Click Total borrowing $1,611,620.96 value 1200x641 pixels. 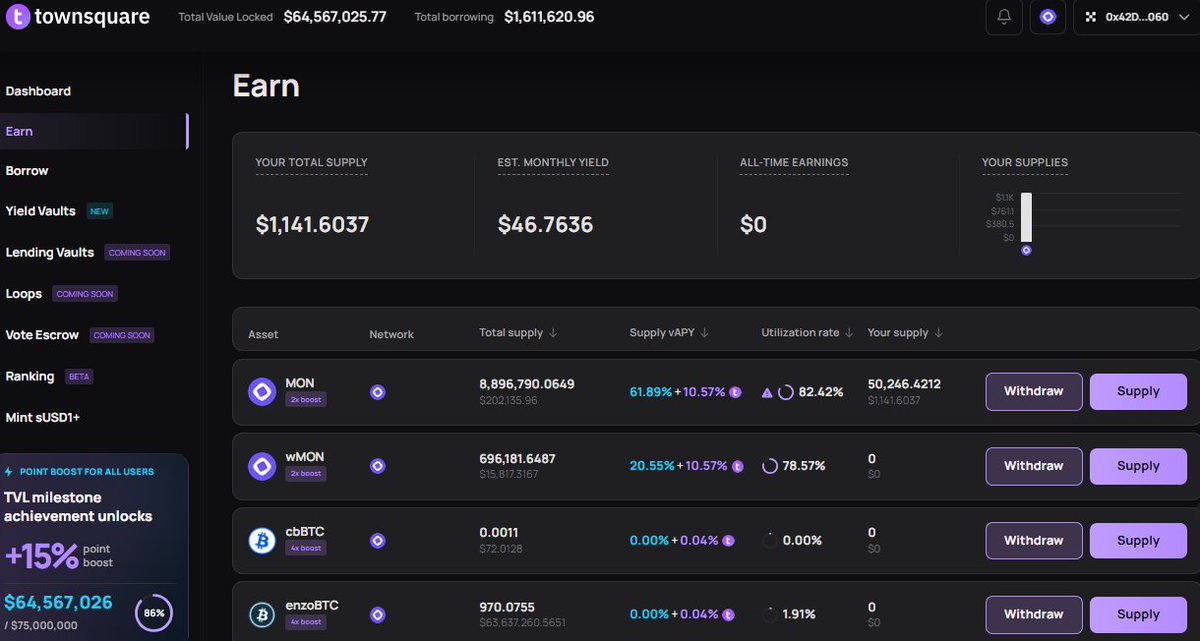[549, 17]
